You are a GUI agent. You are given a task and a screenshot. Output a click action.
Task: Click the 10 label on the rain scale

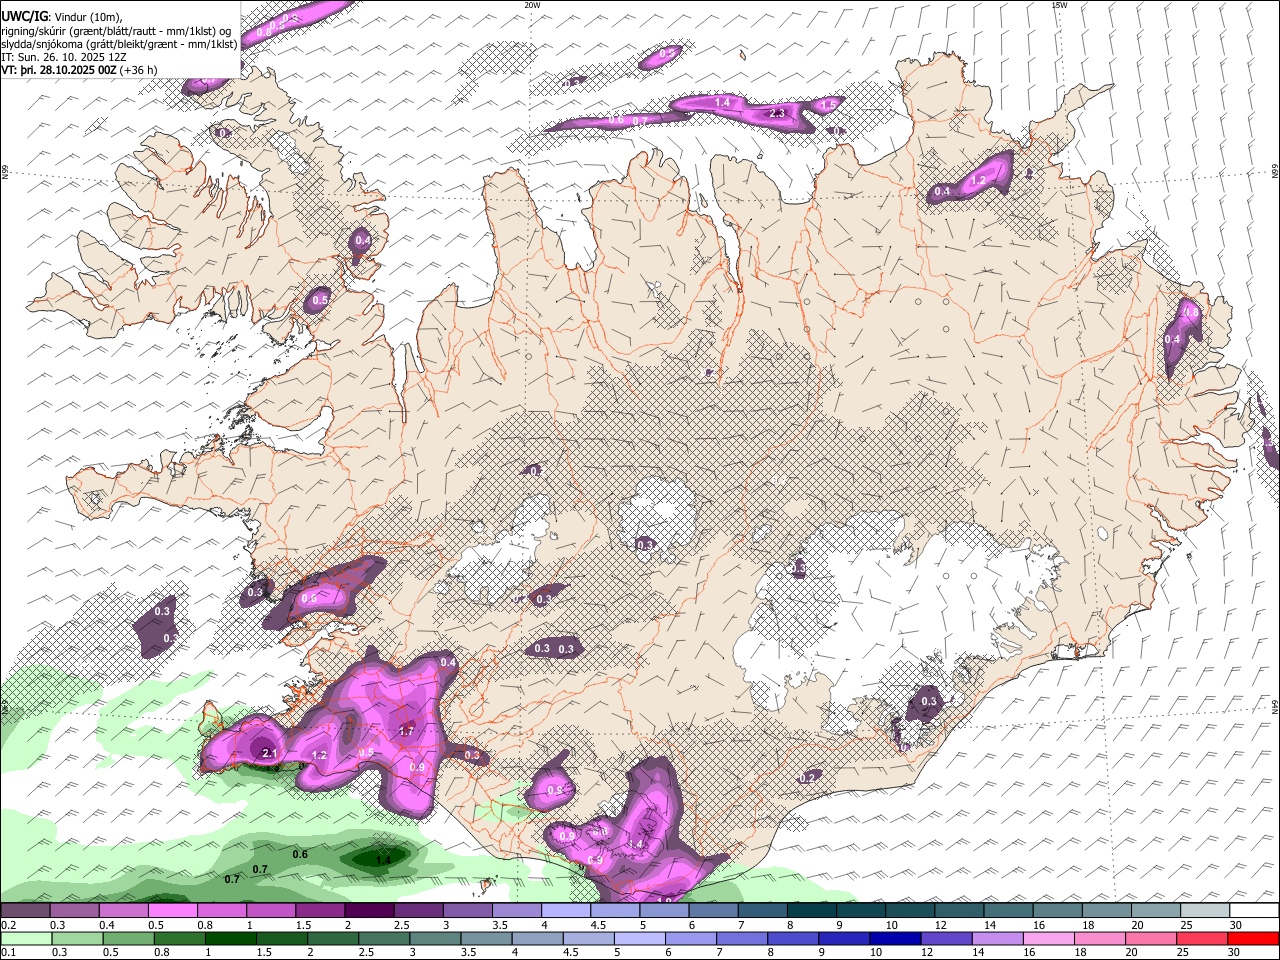876,953
